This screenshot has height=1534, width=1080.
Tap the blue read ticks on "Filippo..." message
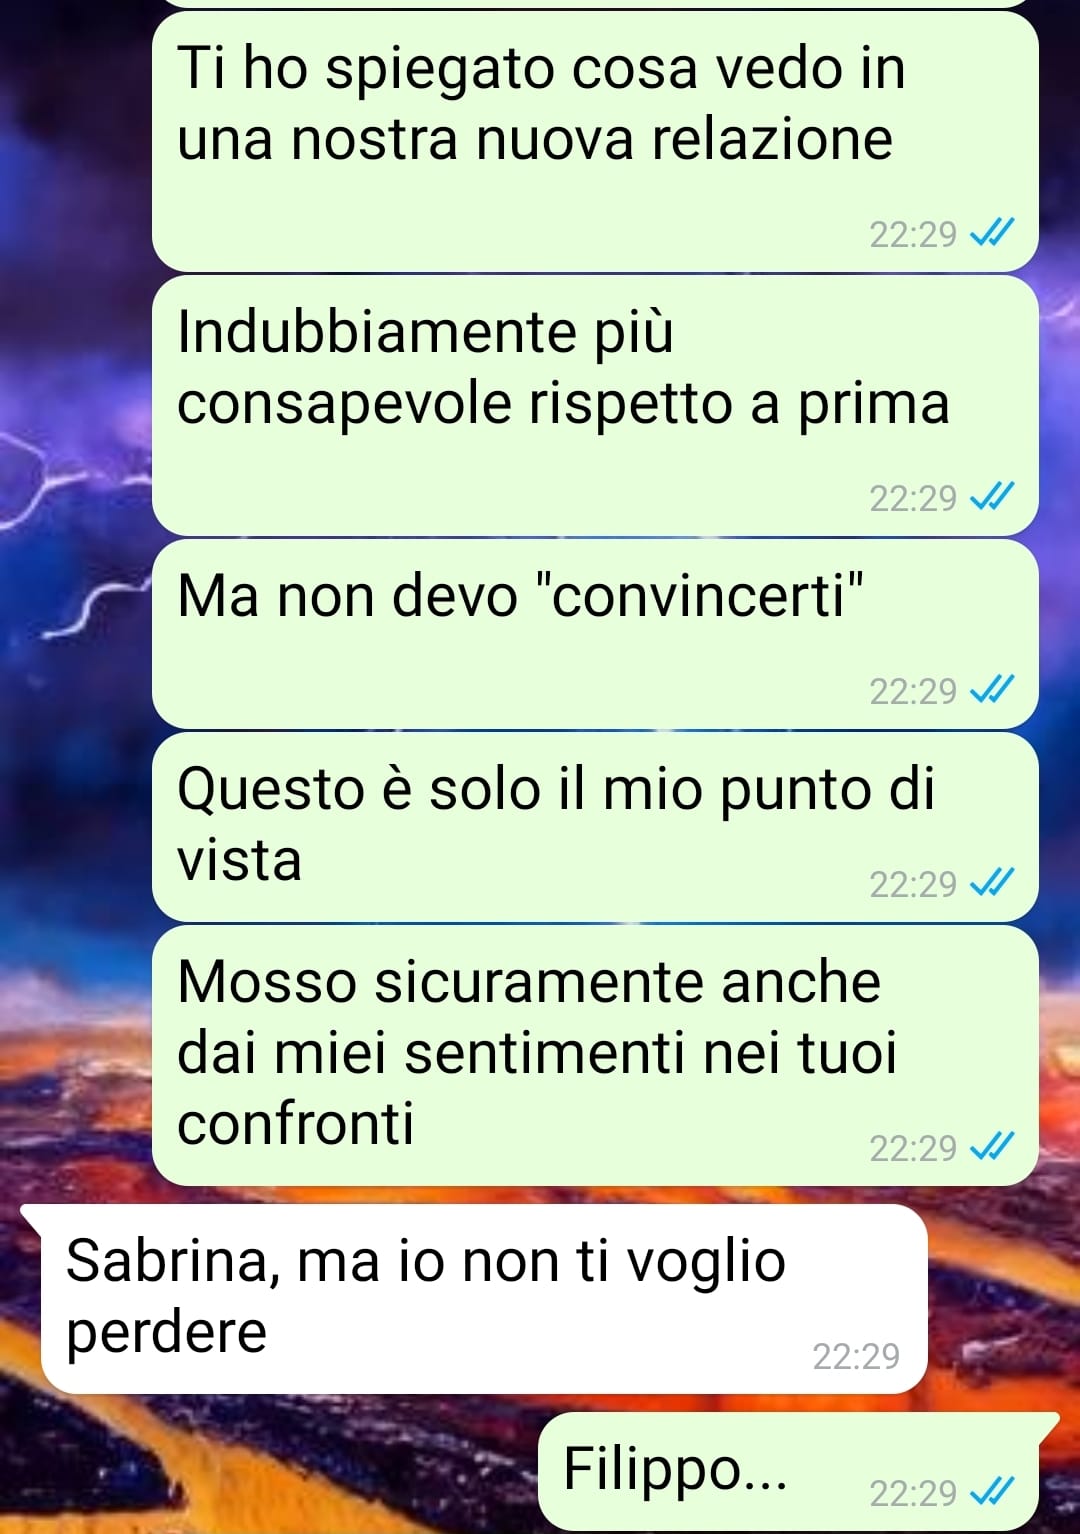click(993, 1491)
